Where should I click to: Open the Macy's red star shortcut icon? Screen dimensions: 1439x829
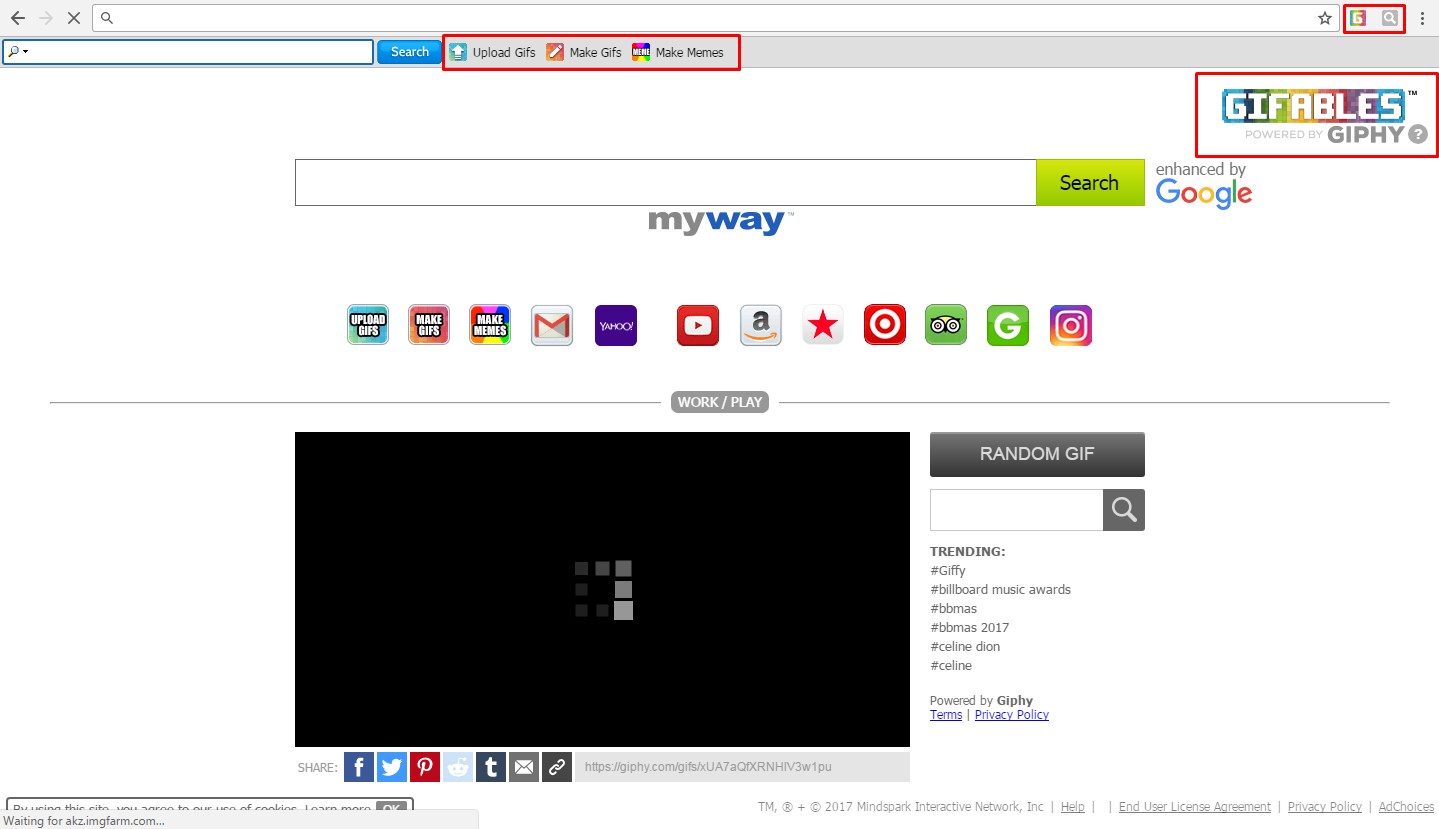tap(823, 325)
